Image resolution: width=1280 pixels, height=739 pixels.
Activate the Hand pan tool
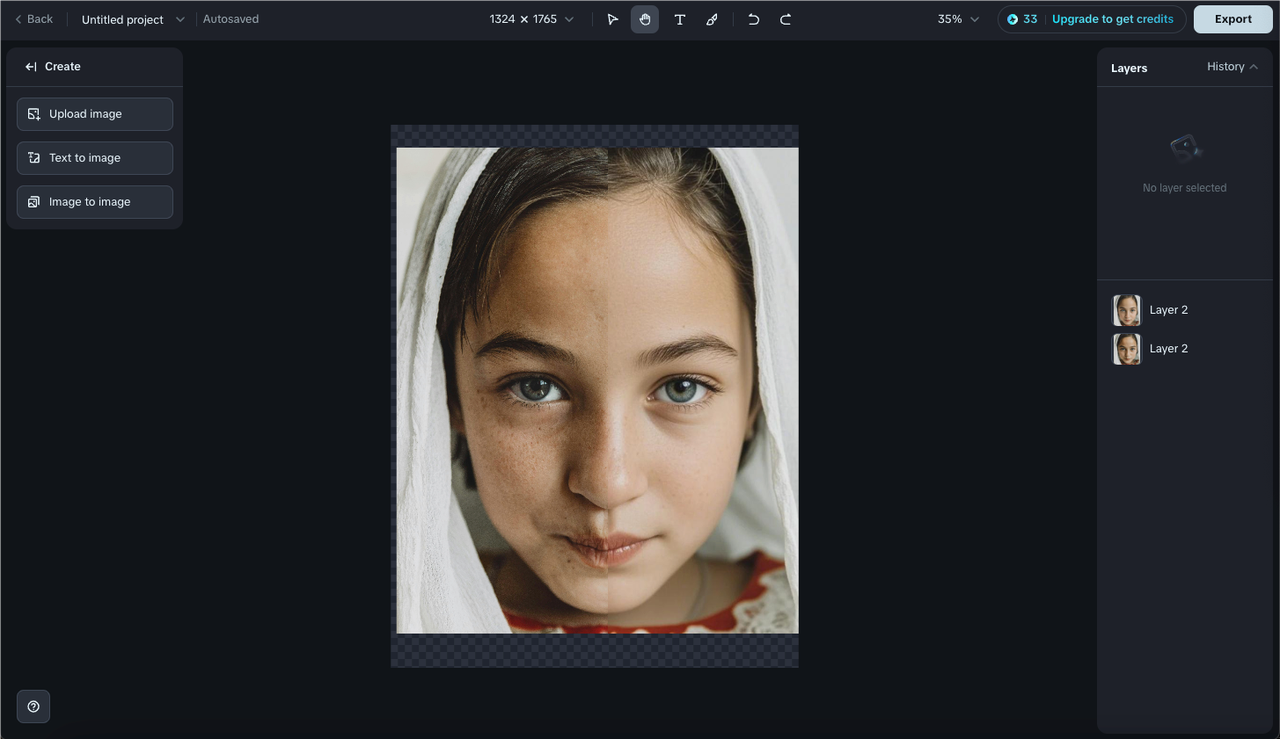[x=644, y=19]
